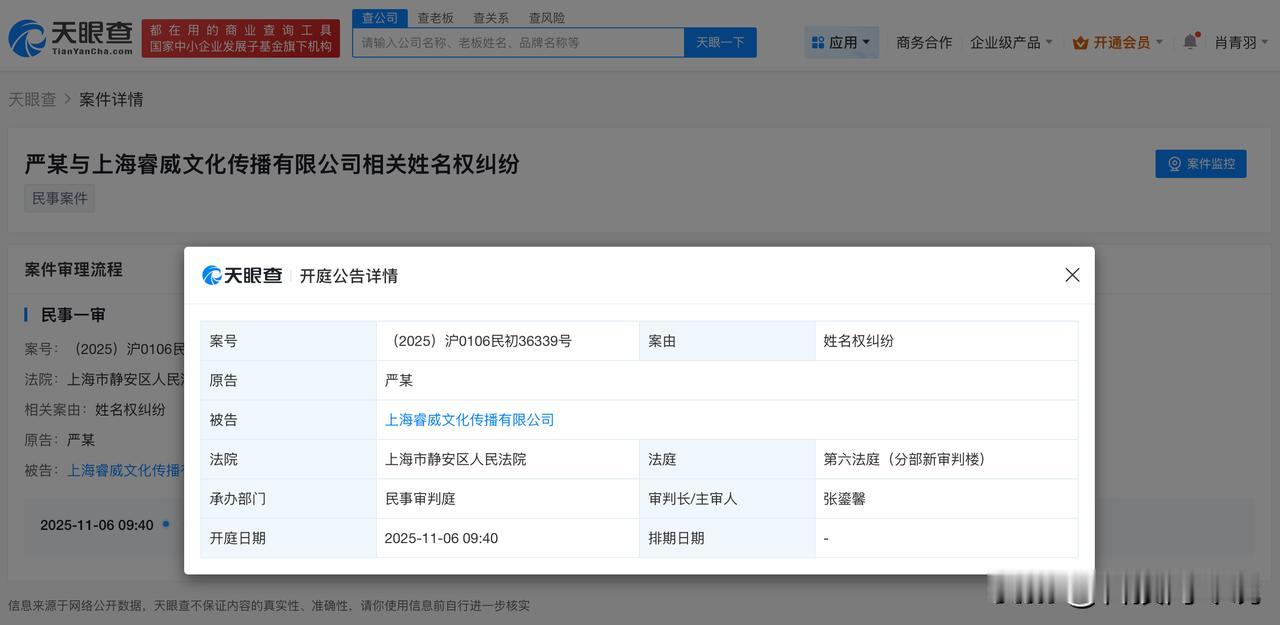Click the 被告 company link behind the dialog
Screen dimensions: 1280x625
point(125,470)
